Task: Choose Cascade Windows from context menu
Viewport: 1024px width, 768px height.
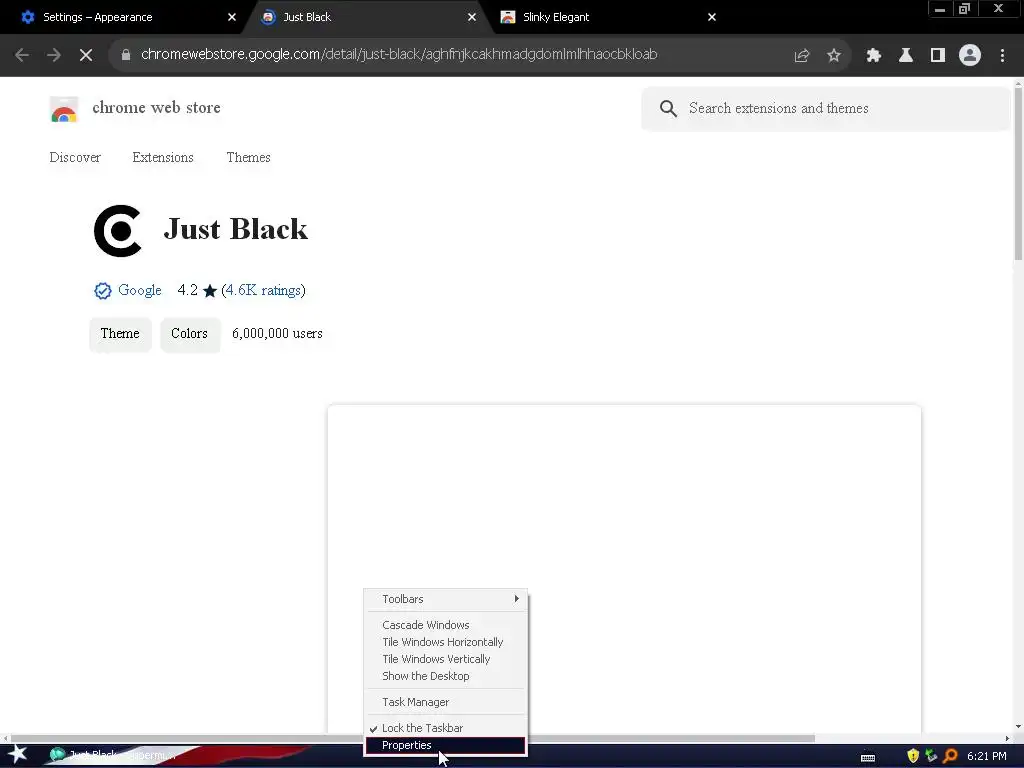Action: coord(446,625)
